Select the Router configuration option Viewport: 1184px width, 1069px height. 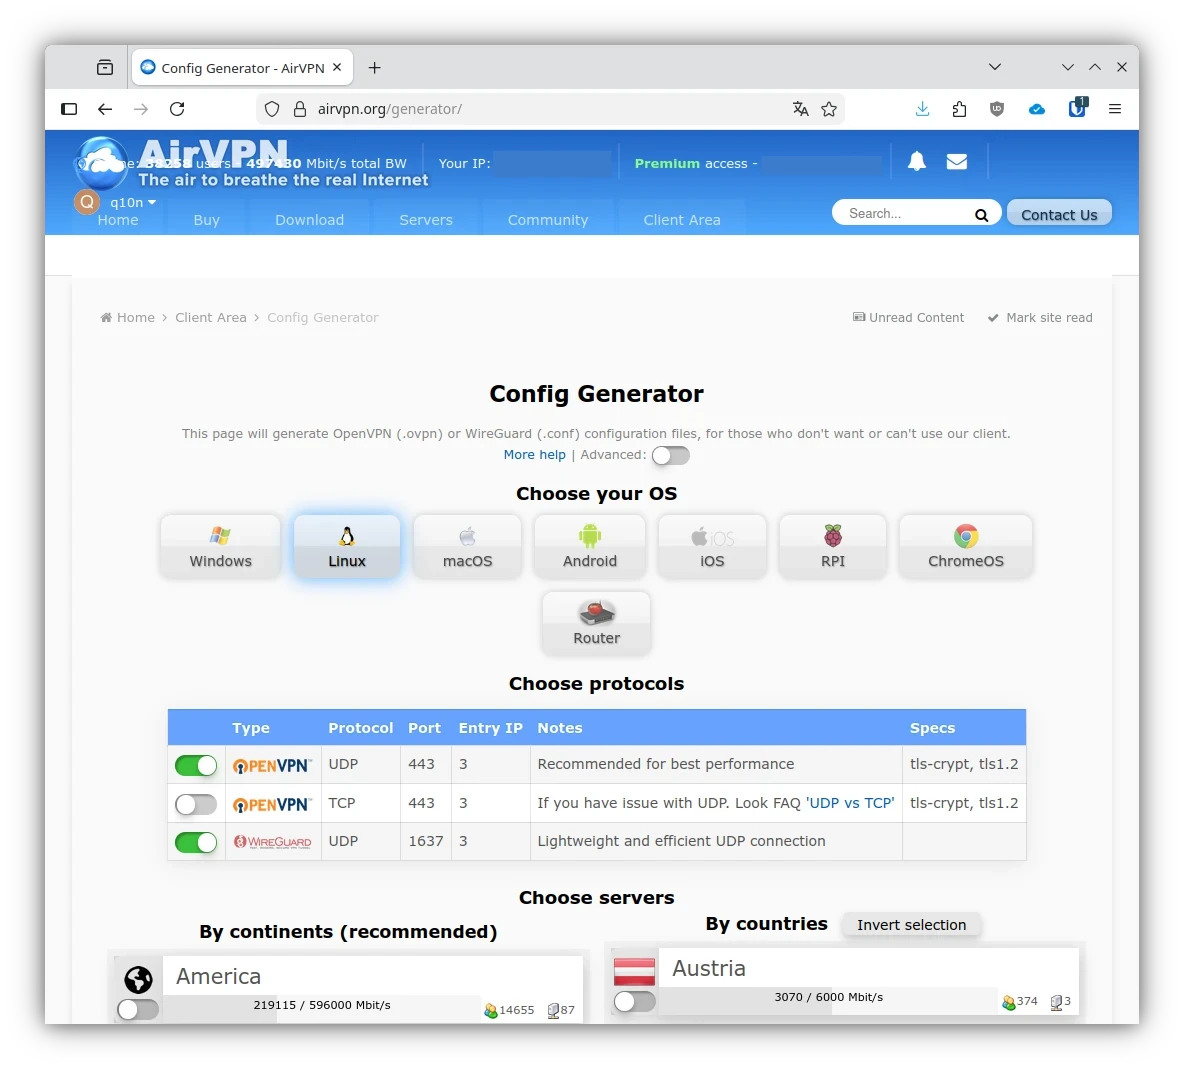[596, 622]
